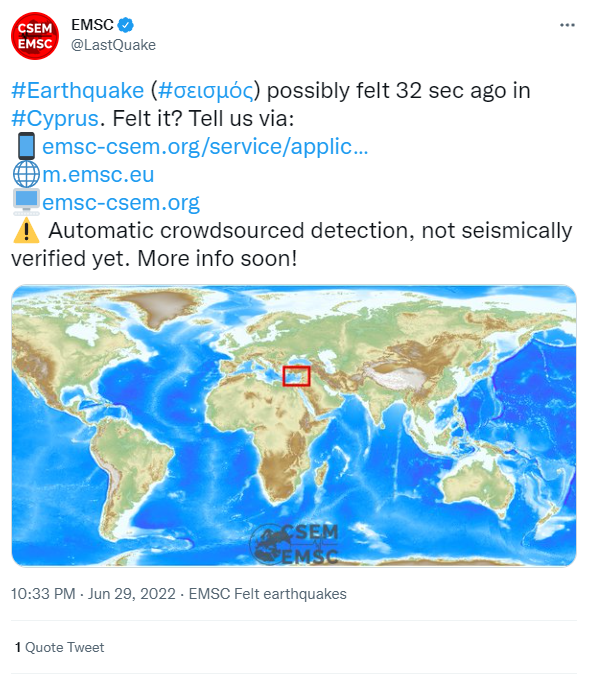Screen dimensions: 592x678
Task: Open the 10:33 PM Jun 29 timestamp
Action: click(93, 594)
